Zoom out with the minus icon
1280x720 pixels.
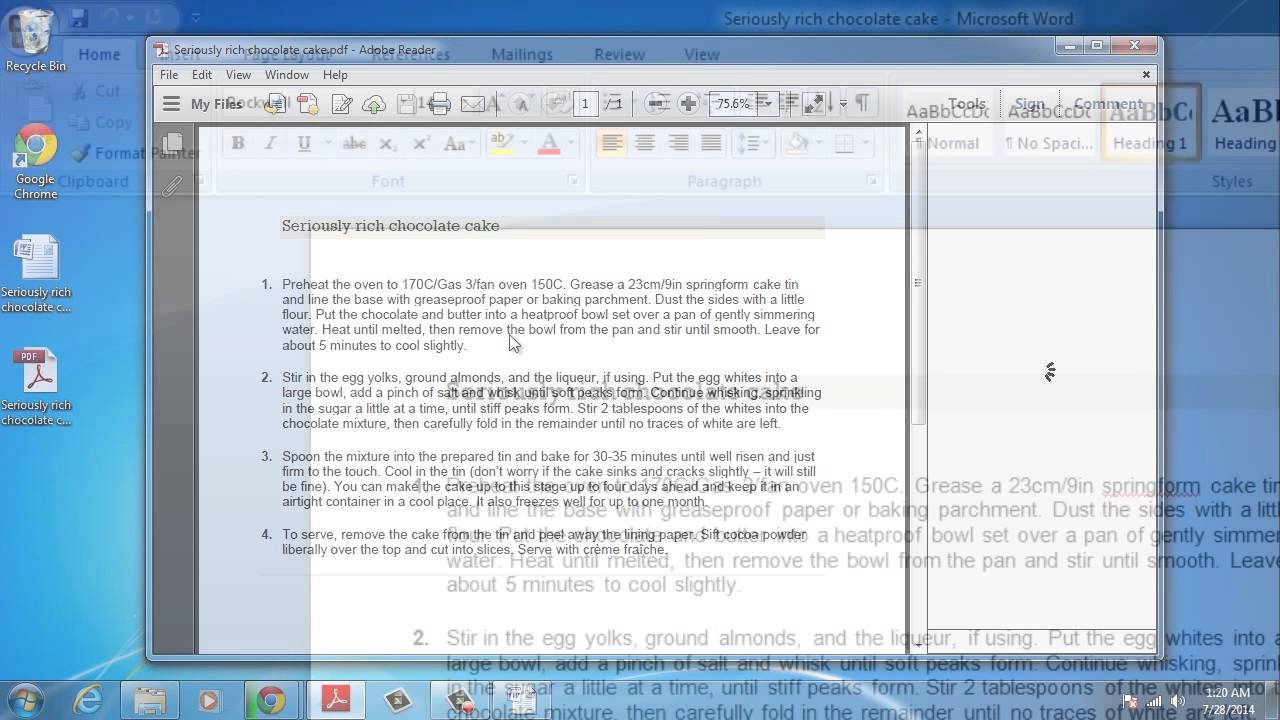pyautogui.click(x=657, y=103)
